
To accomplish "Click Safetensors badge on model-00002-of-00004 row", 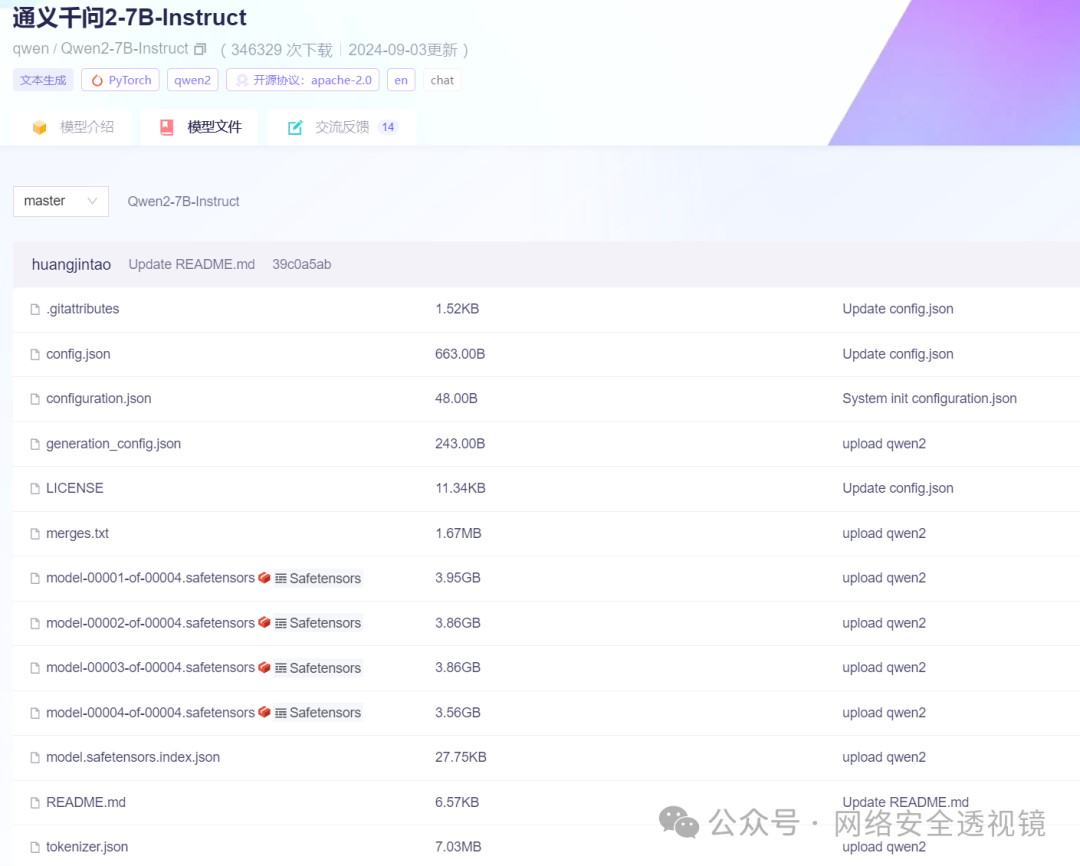I will pyautogui.click(x=318, y=623).
